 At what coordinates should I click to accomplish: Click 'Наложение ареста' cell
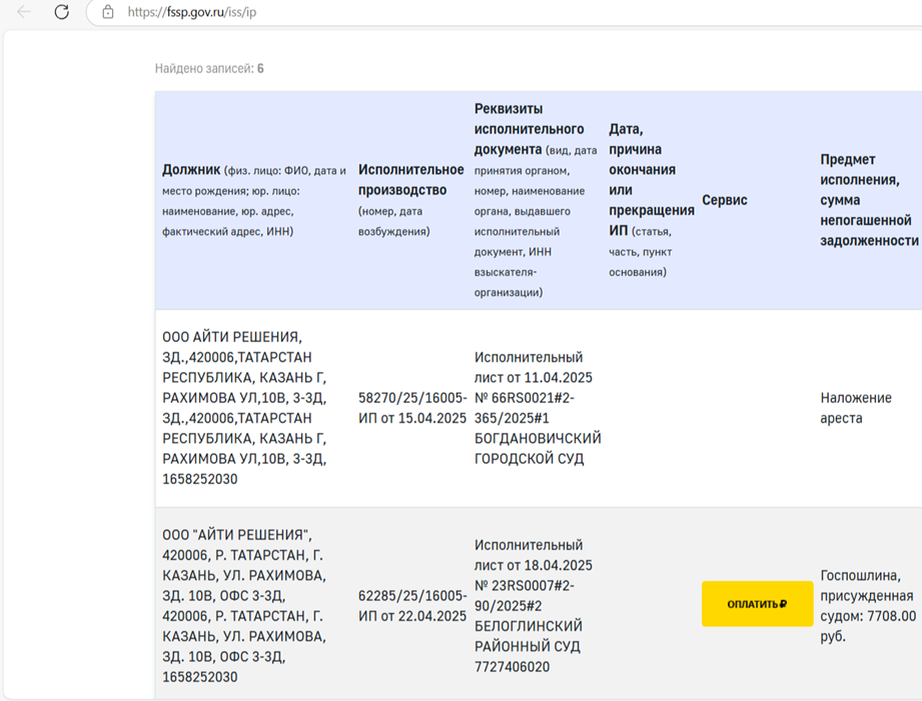tap(856, 408)
